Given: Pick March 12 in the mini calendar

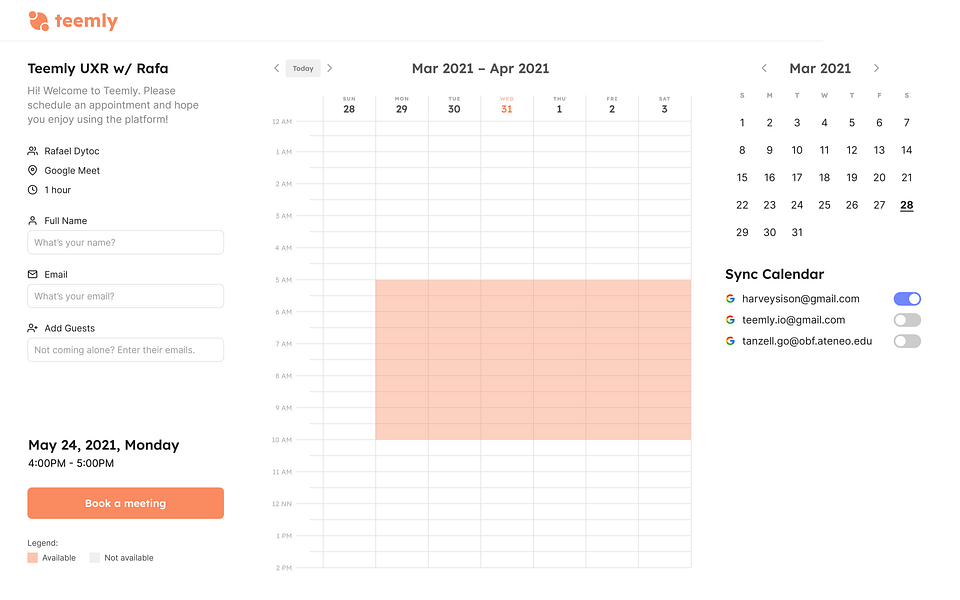Looking at the screenshot, I should (852, 150).
